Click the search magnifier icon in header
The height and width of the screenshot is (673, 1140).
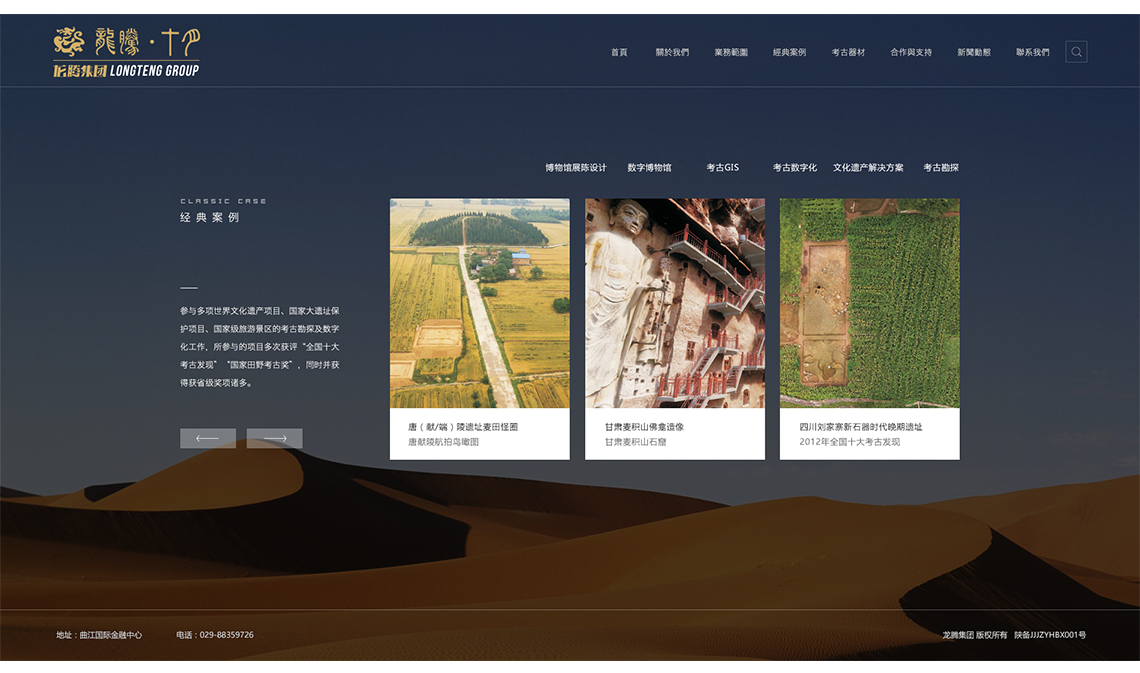[1076, 52]
